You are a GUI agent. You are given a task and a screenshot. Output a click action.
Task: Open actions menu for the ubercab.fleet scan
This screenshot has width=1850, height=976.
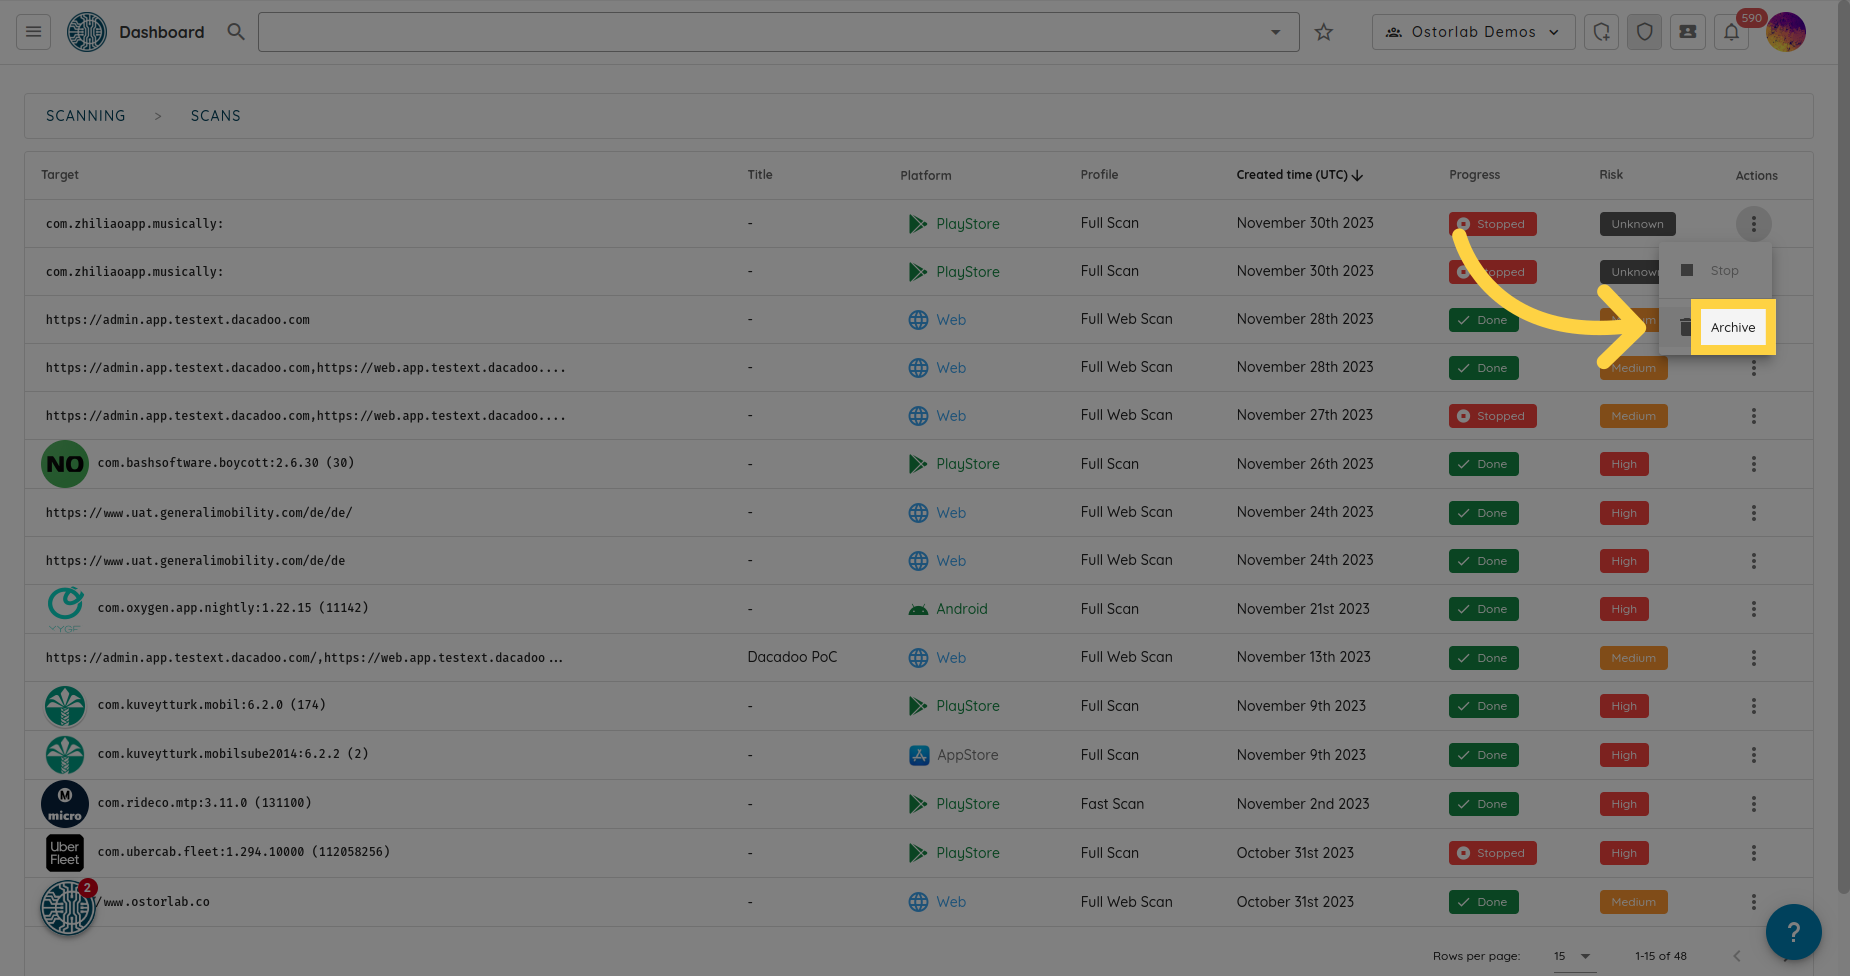pos(1753,853)
